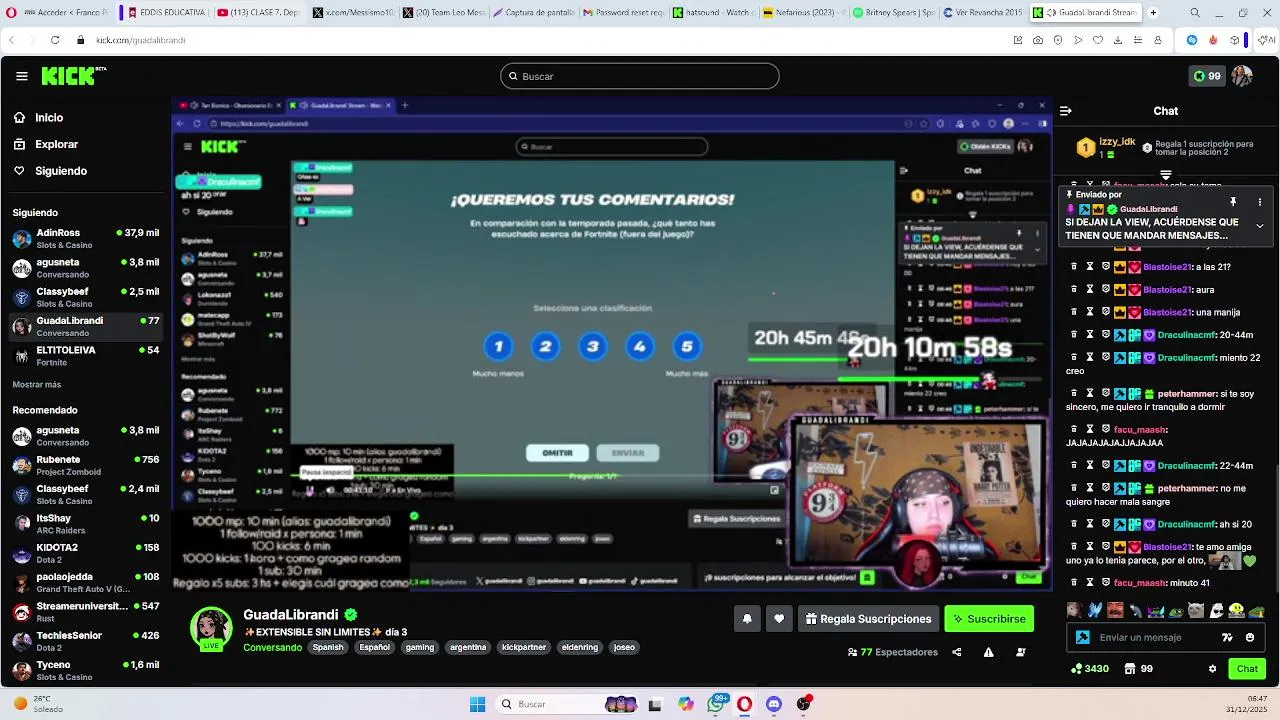Click the Buscar search field on Kick
The image size is (1280, 720).
point(640,76)
